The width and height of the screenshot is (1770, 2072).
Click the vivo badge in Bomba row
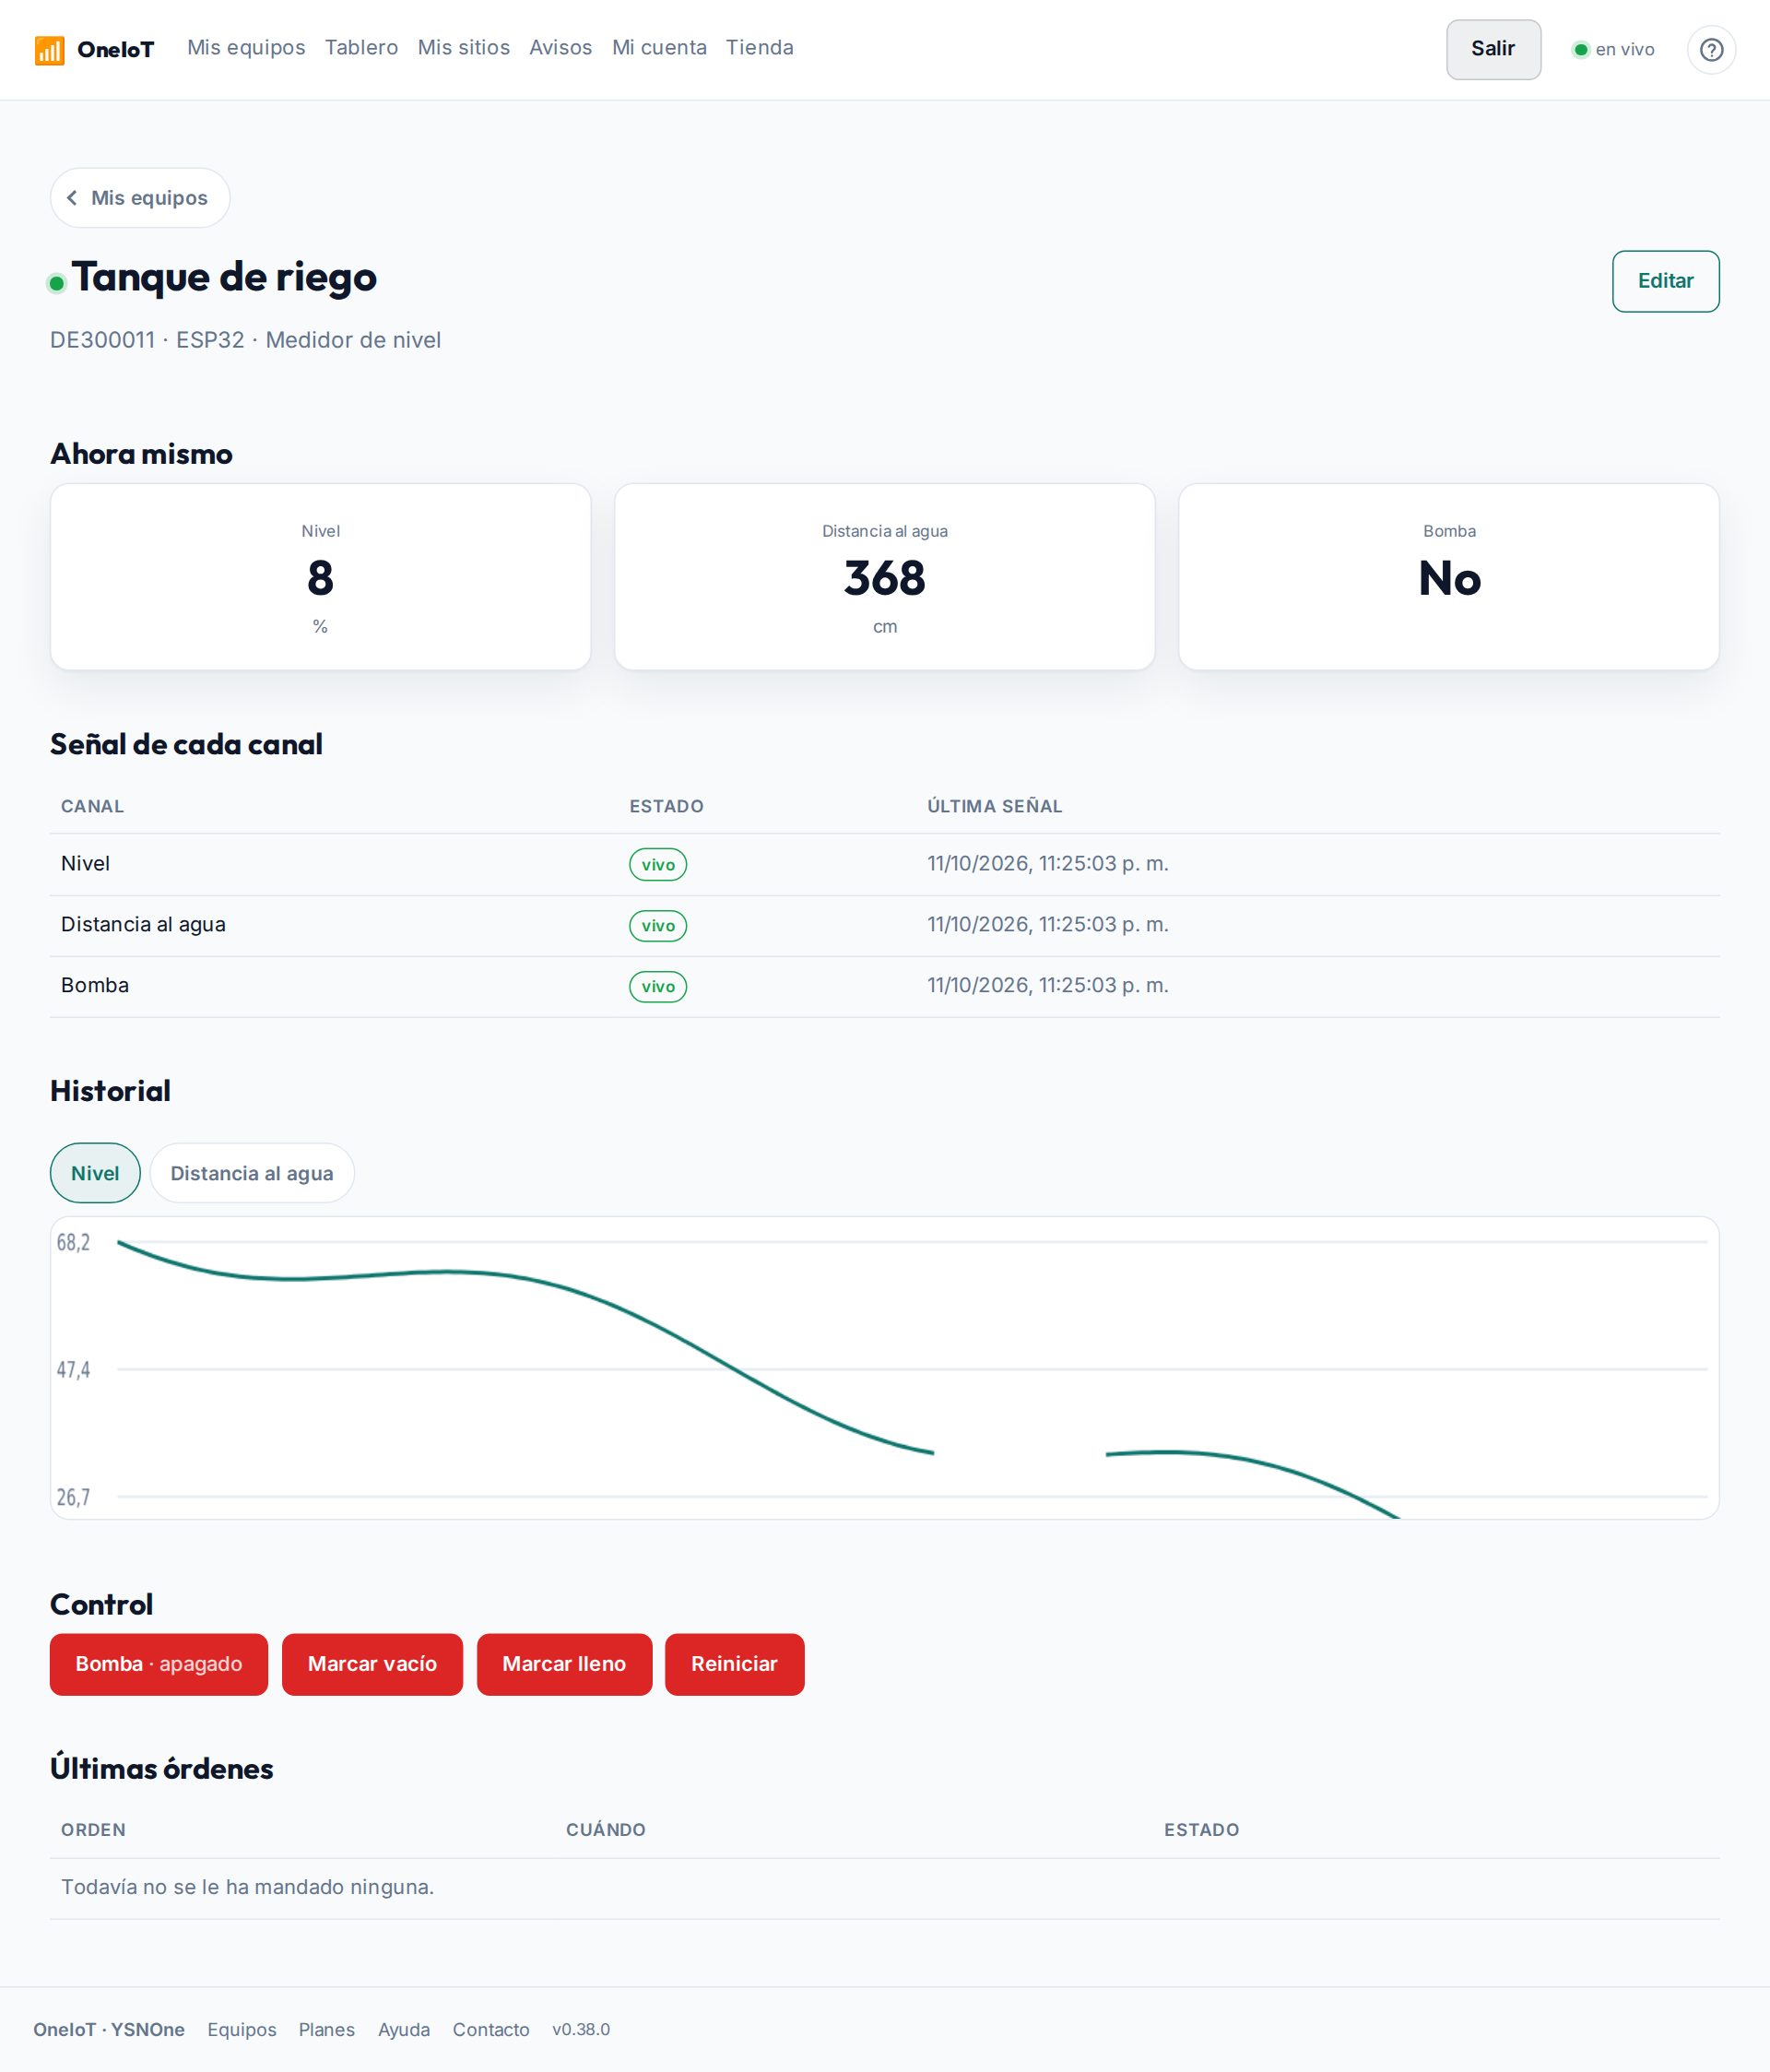[x=658, y=987]
